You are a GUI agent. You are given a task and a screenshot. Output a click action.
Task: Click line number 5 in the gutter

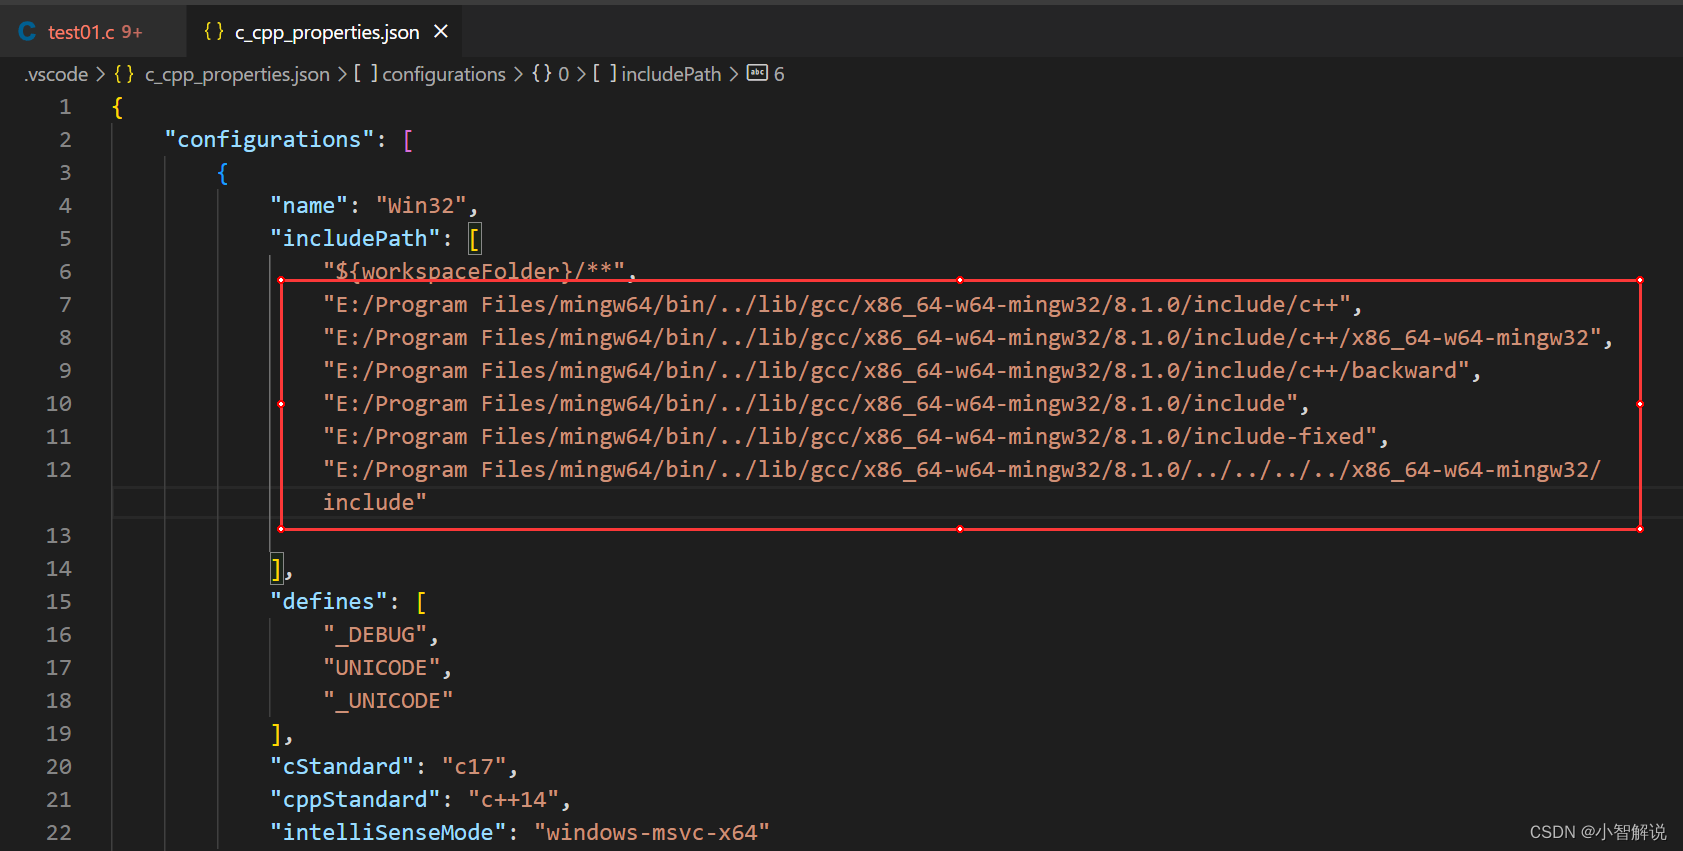[x=65, y=239]
